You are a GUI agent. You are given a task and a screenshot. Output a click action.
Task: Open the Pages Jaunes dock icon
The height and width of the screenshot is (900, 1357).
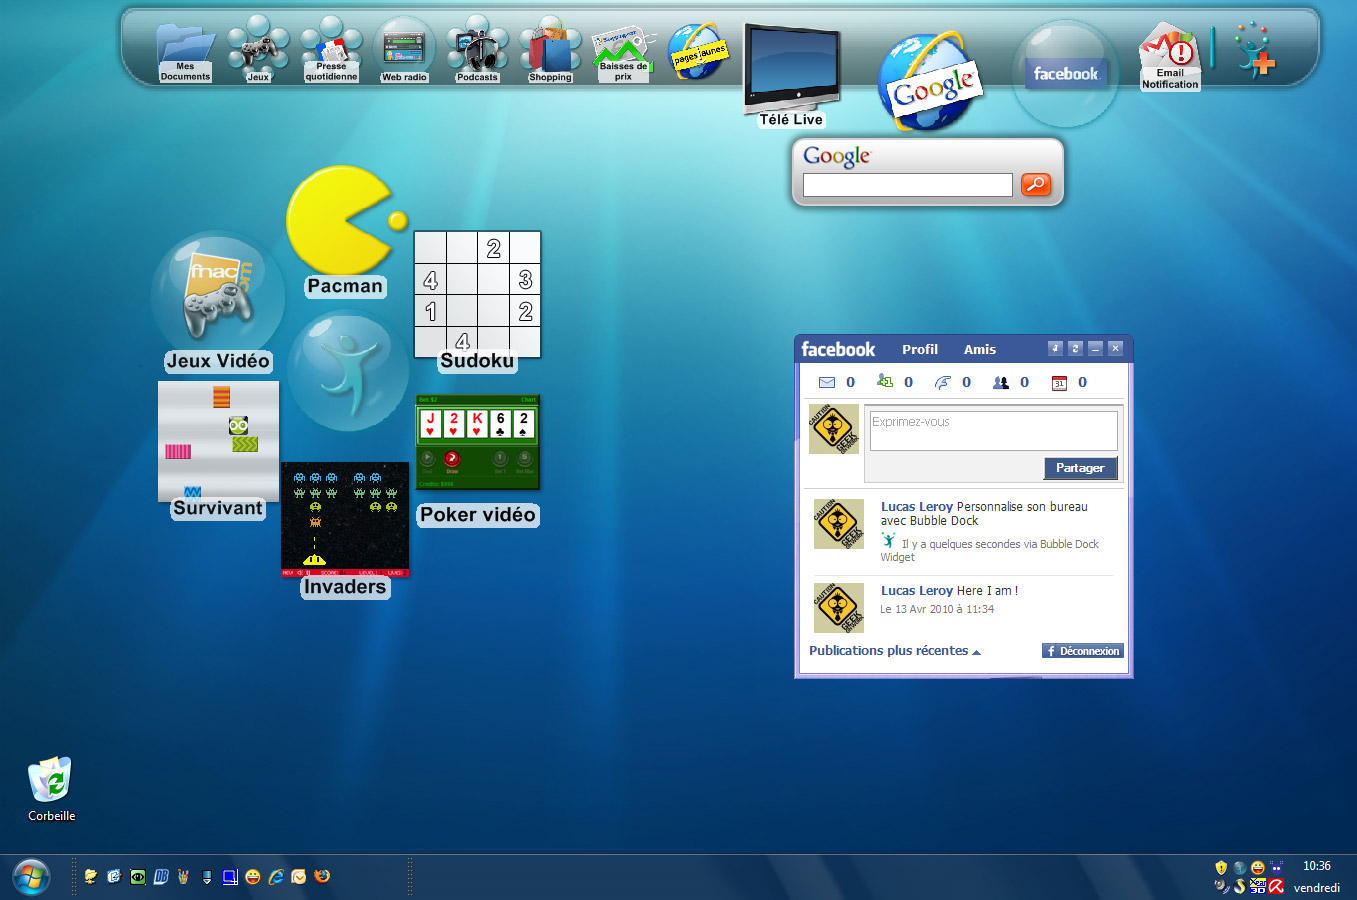[697, 52]
